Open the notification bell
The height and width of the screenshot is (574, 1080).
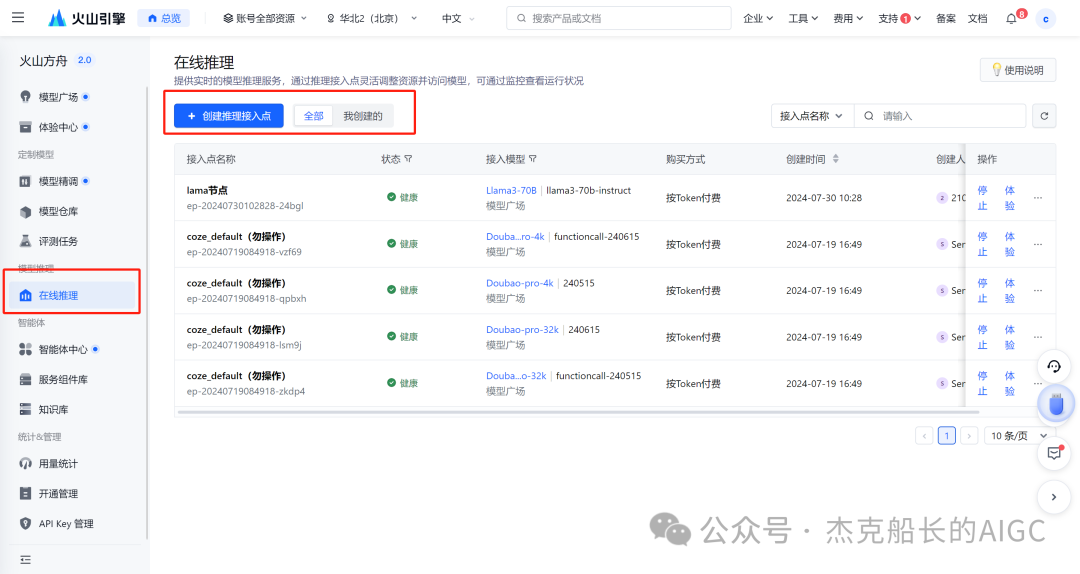coord(1012,19)
